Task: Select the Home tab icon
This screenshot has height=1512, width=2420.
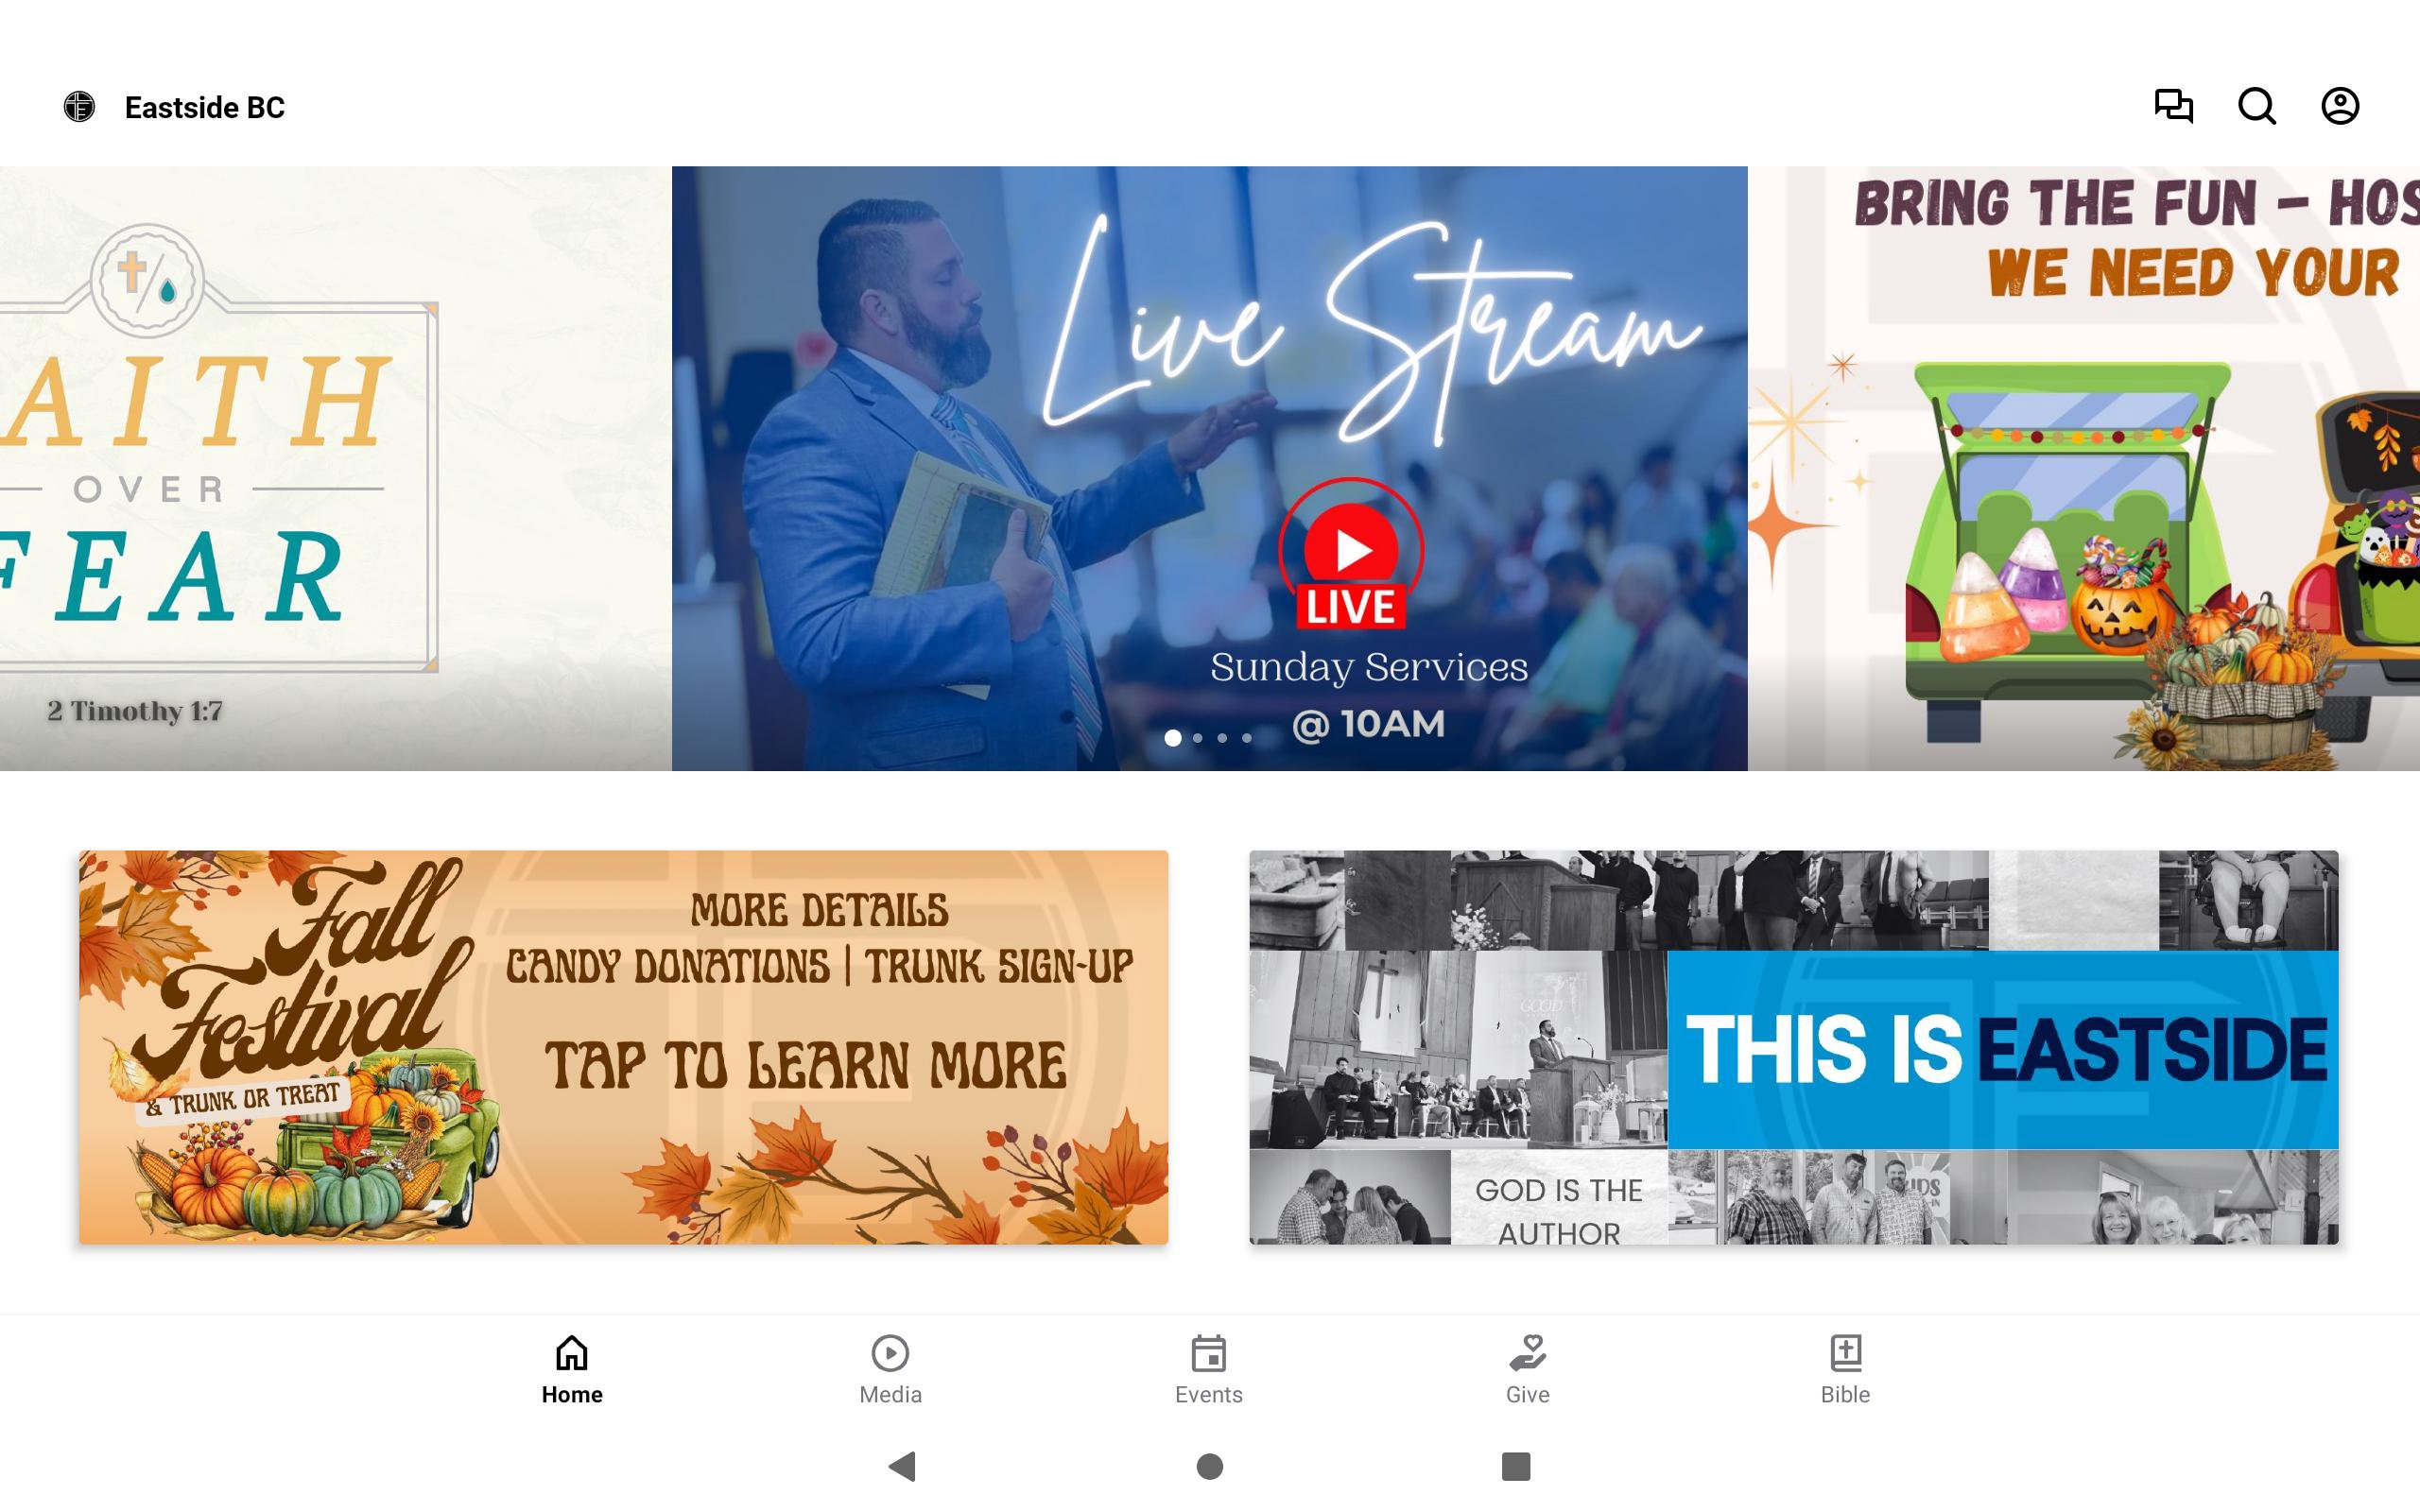Action: coord(572,1353)
